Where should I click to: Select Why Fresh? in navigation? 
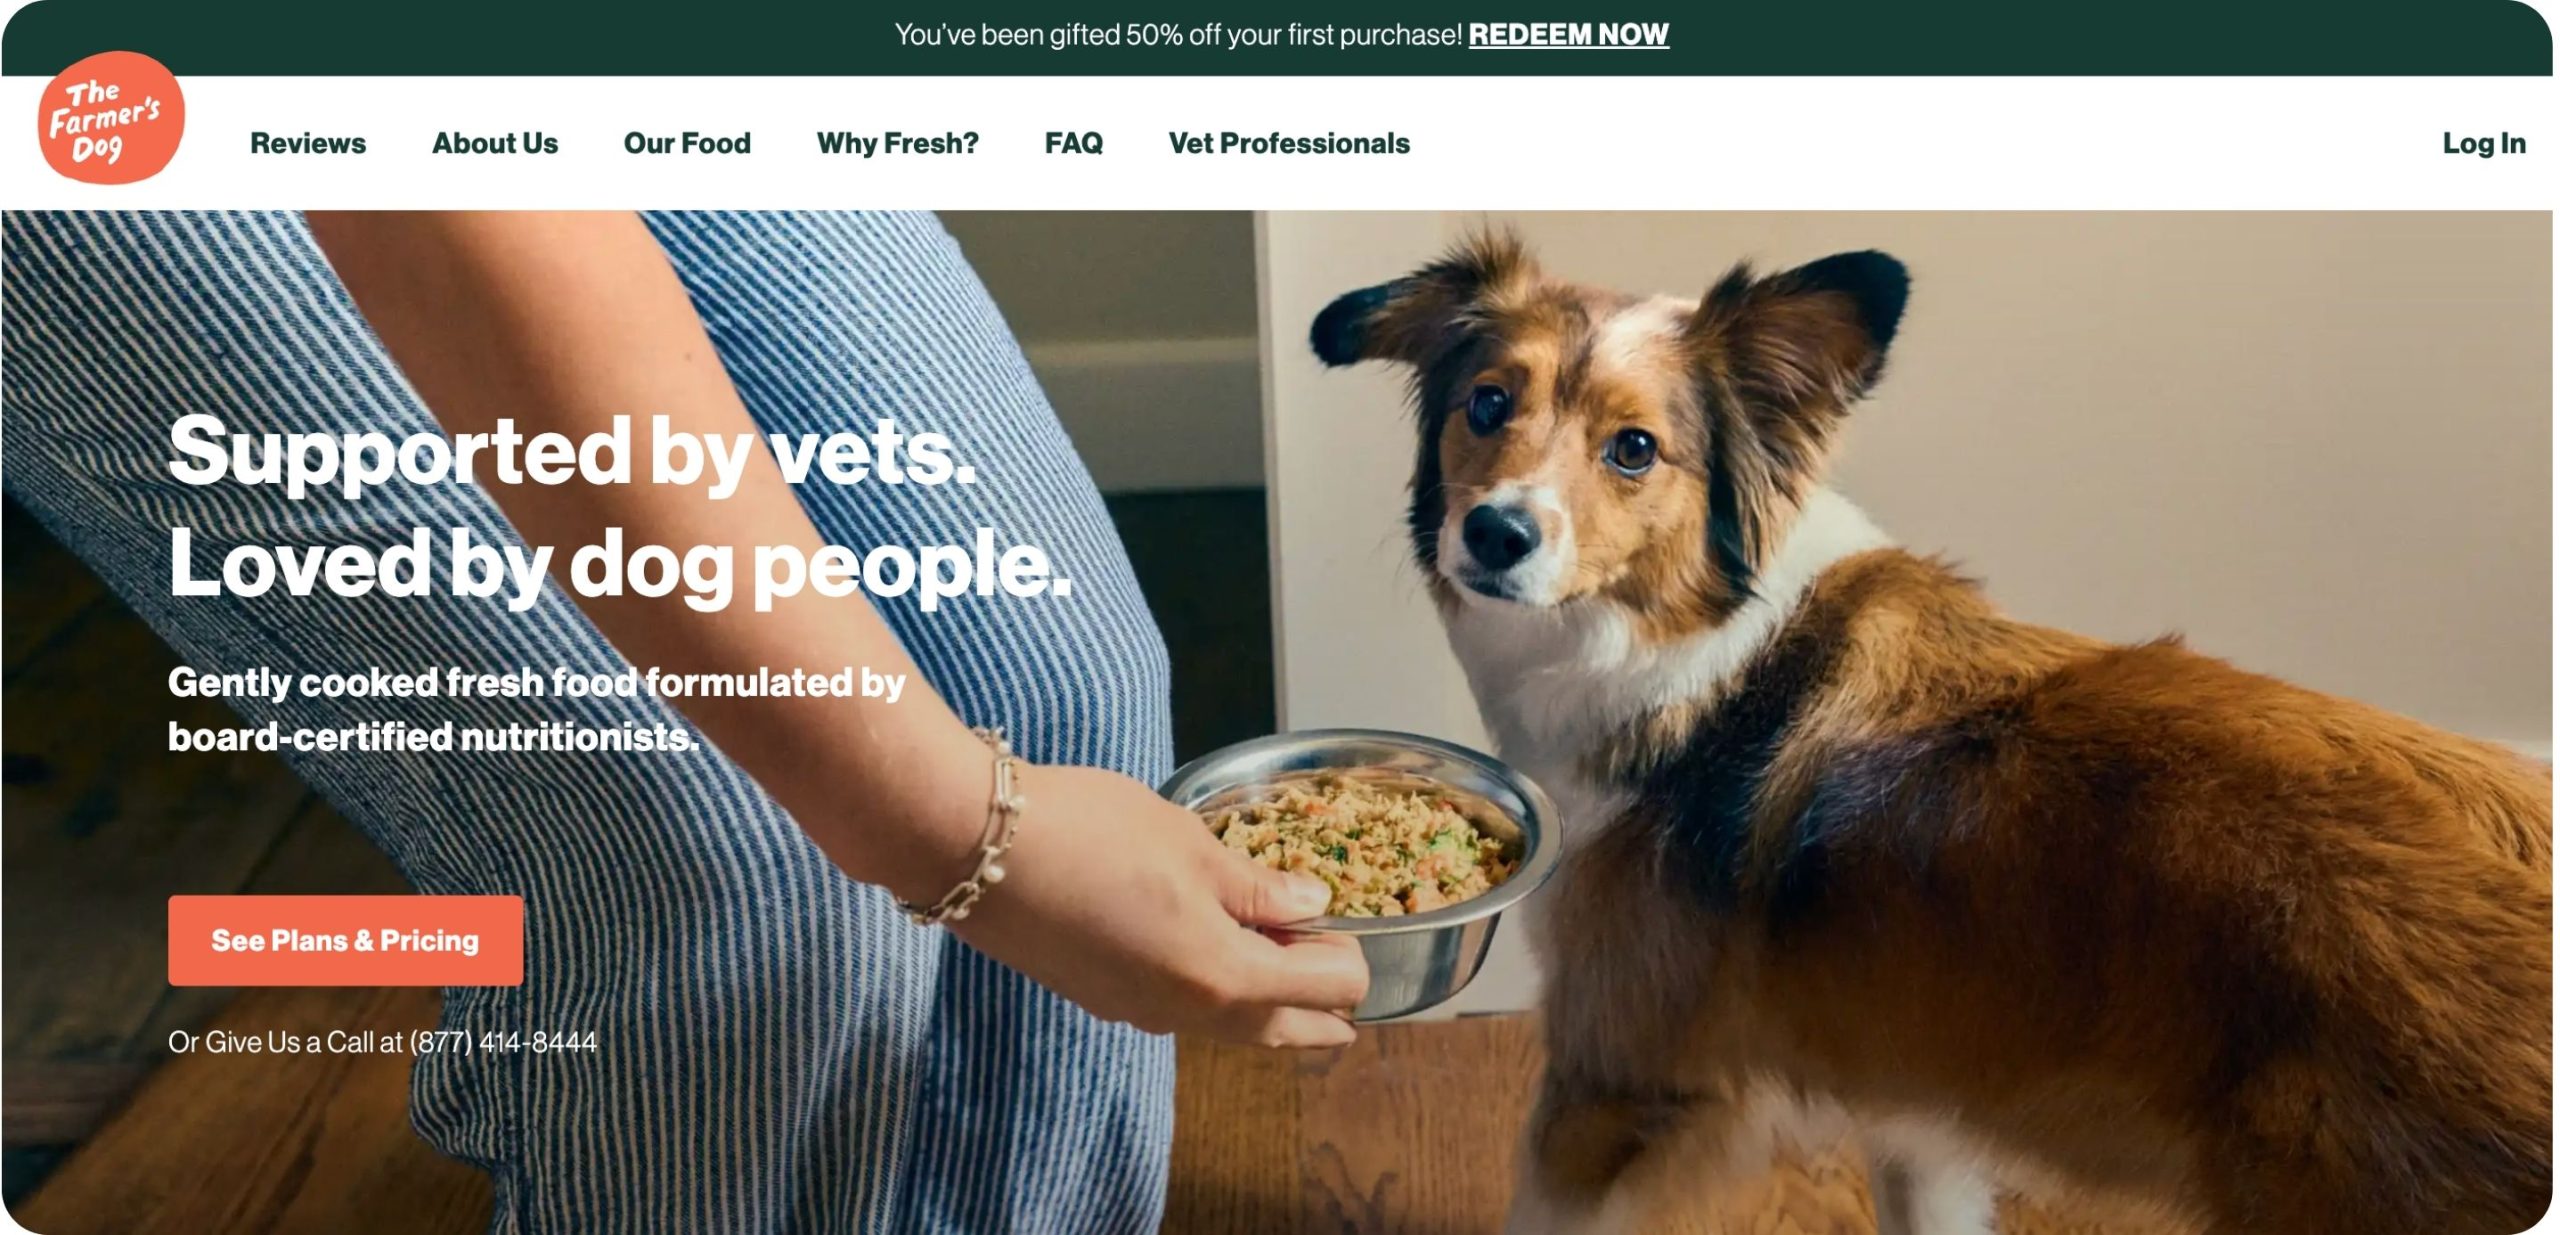(x=897, y=144)
